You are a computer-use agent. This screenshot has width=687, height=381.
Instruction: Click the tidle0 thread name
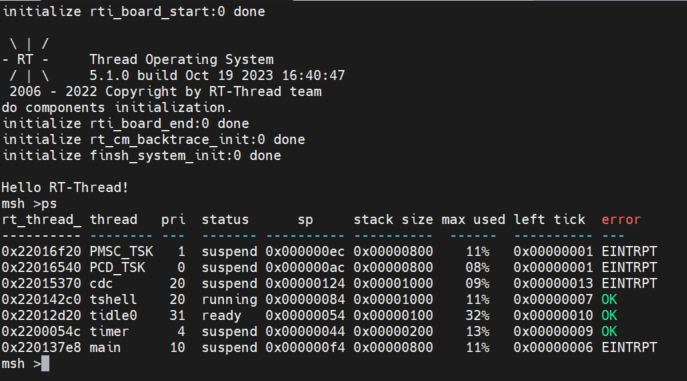(x=113, y=315)
